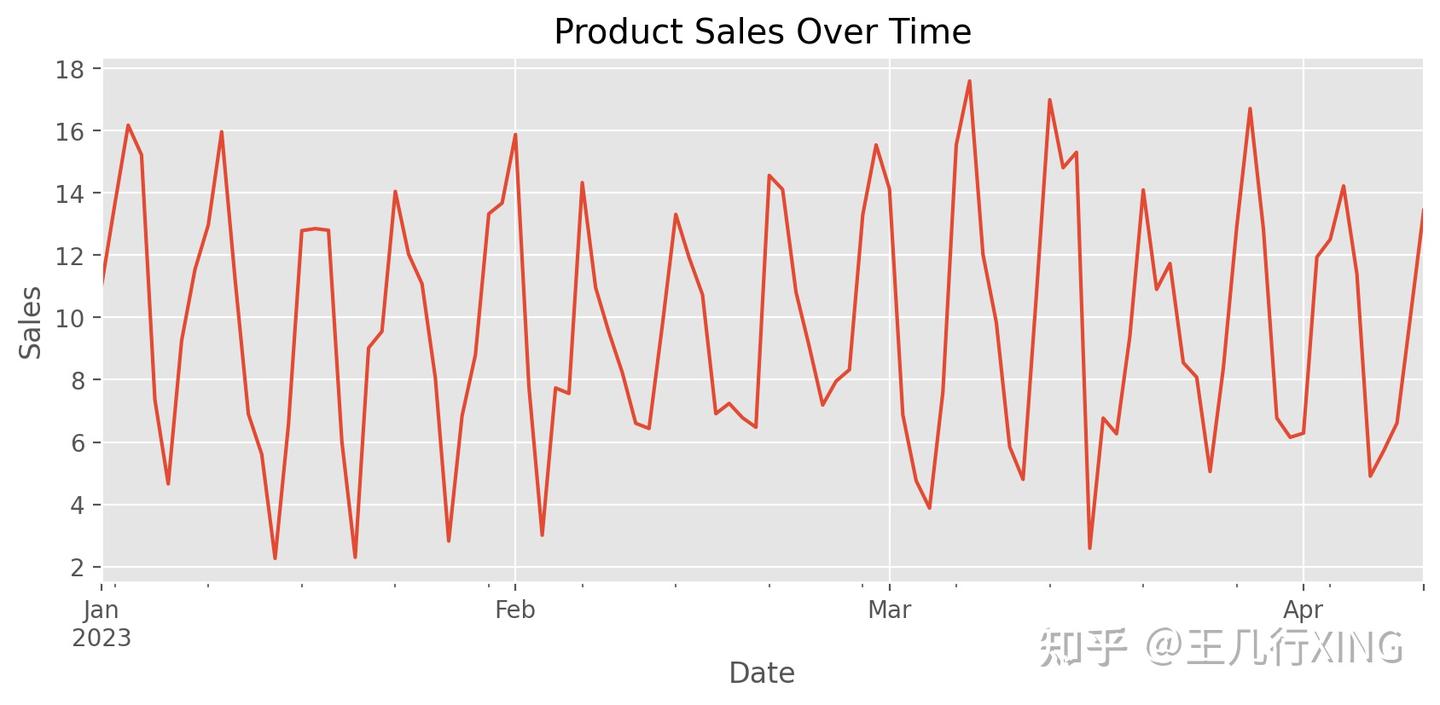Viewport: 1440px width, 705px height.
Task: Click the "Product Sales Over Time" chart title
Action: point(762,32)
